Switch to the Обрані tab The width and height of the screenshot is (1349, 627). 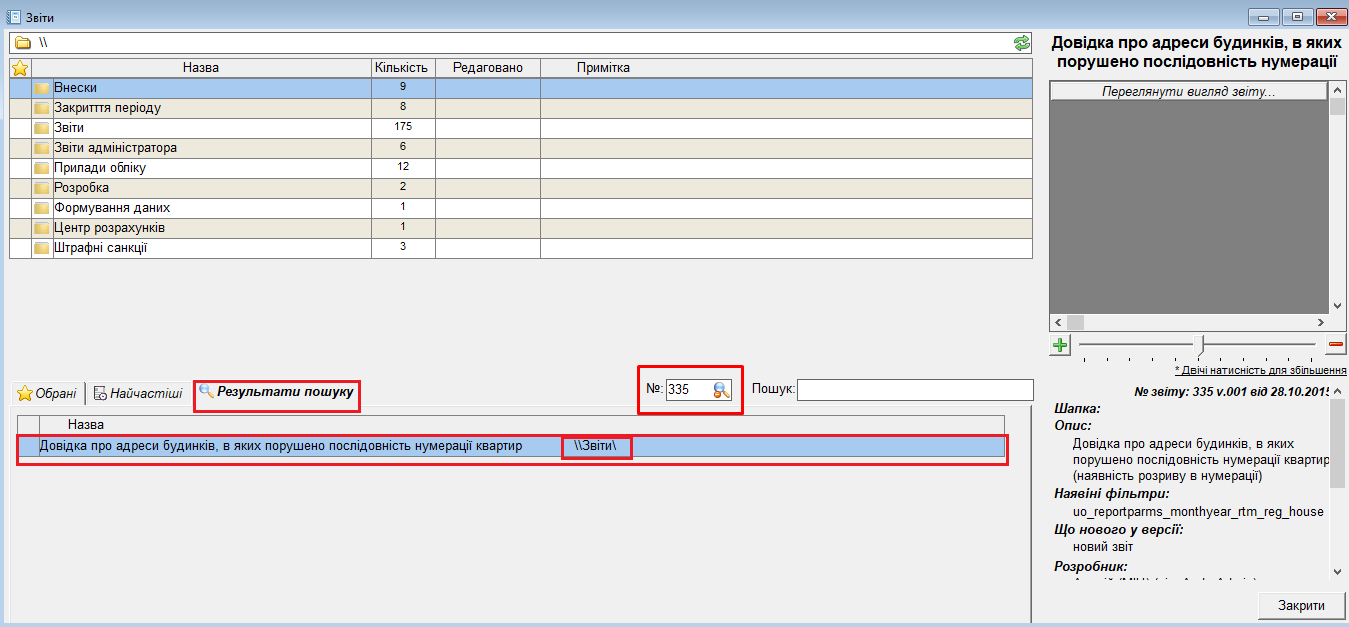point(47,394)
